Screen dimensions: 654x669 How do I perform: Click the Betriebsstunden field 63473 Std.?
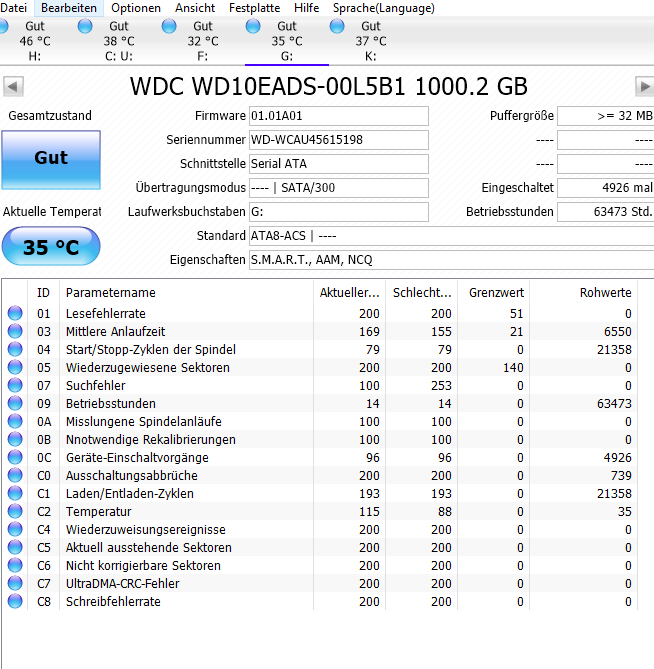pos(606,212)
